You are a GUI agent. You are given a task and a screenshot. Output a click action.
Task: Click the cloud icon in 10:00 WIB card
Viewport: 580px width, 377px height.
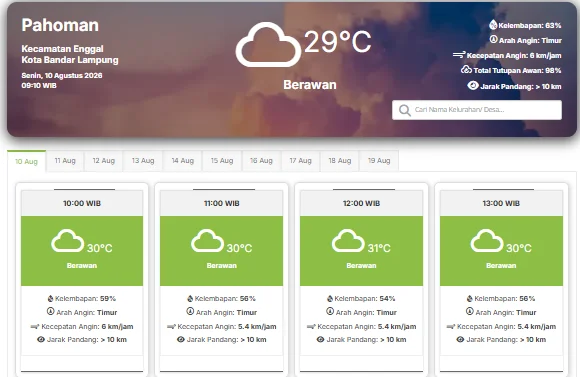pyautogui.click(x=68, y=241)
